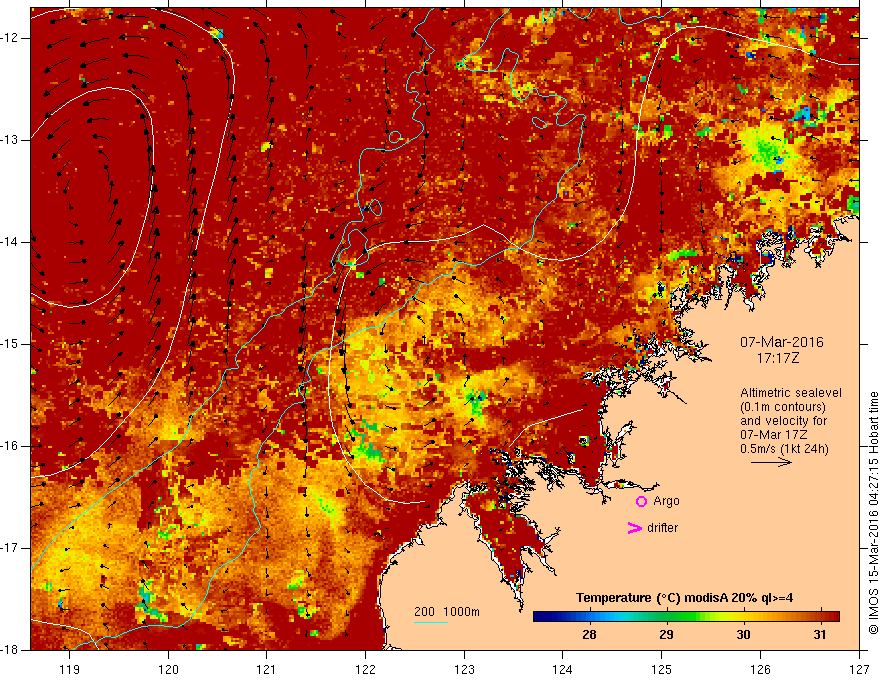The width and height of the screenshot is (880, 680).
Task: Click the 124 longitude axis label
Action: [563, 669]
